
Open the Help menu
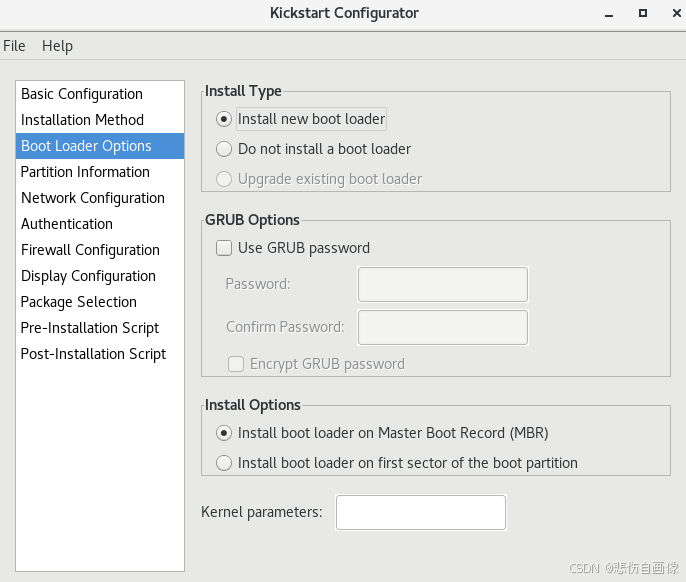[x=57, y=46]
